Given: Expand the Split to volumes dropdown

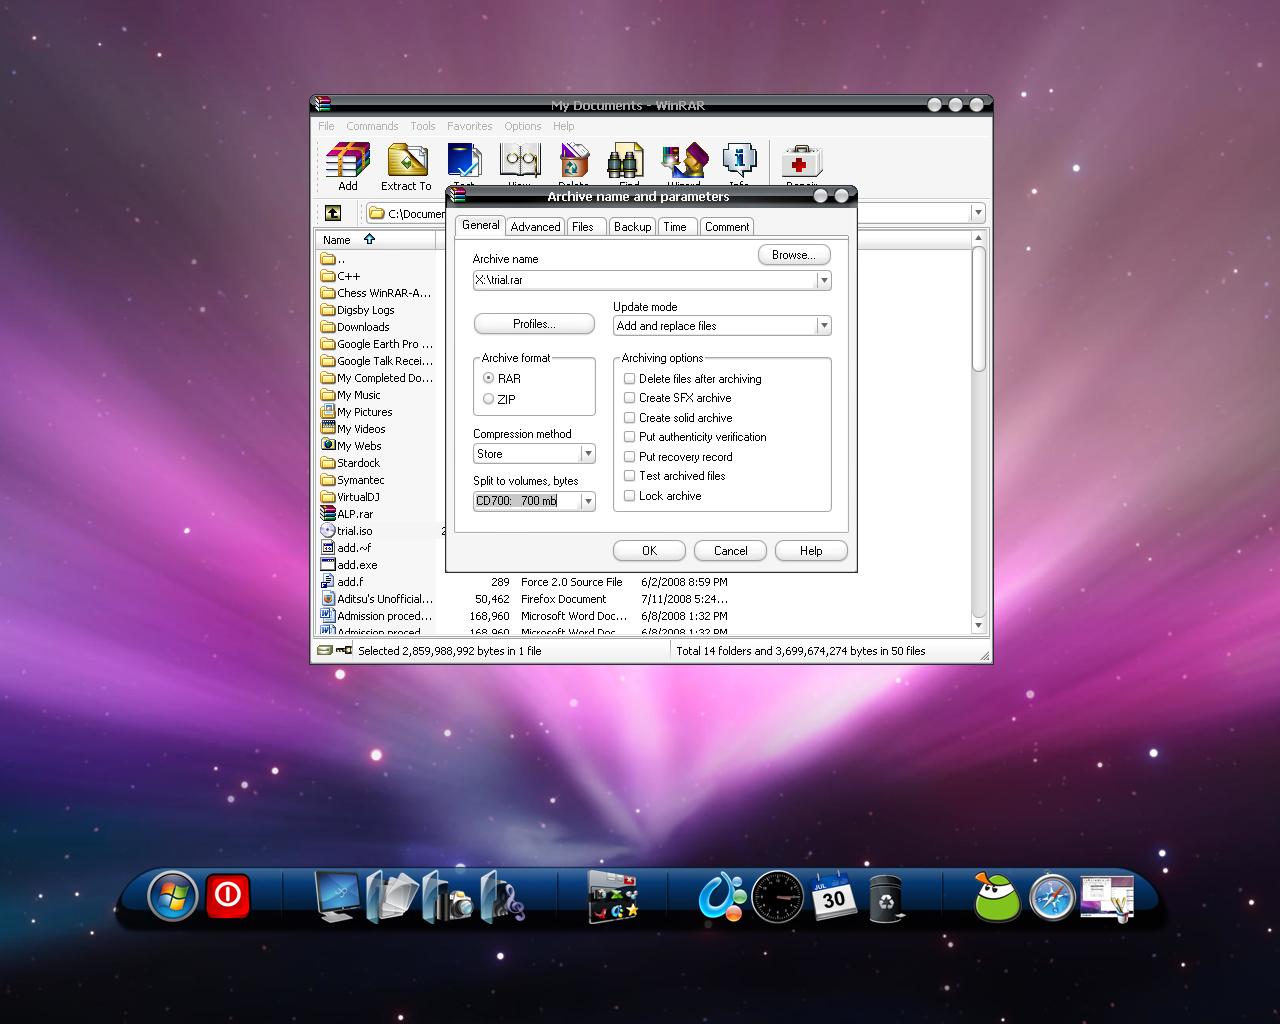Looking at the screenshot, I should (x=588, y=501).
